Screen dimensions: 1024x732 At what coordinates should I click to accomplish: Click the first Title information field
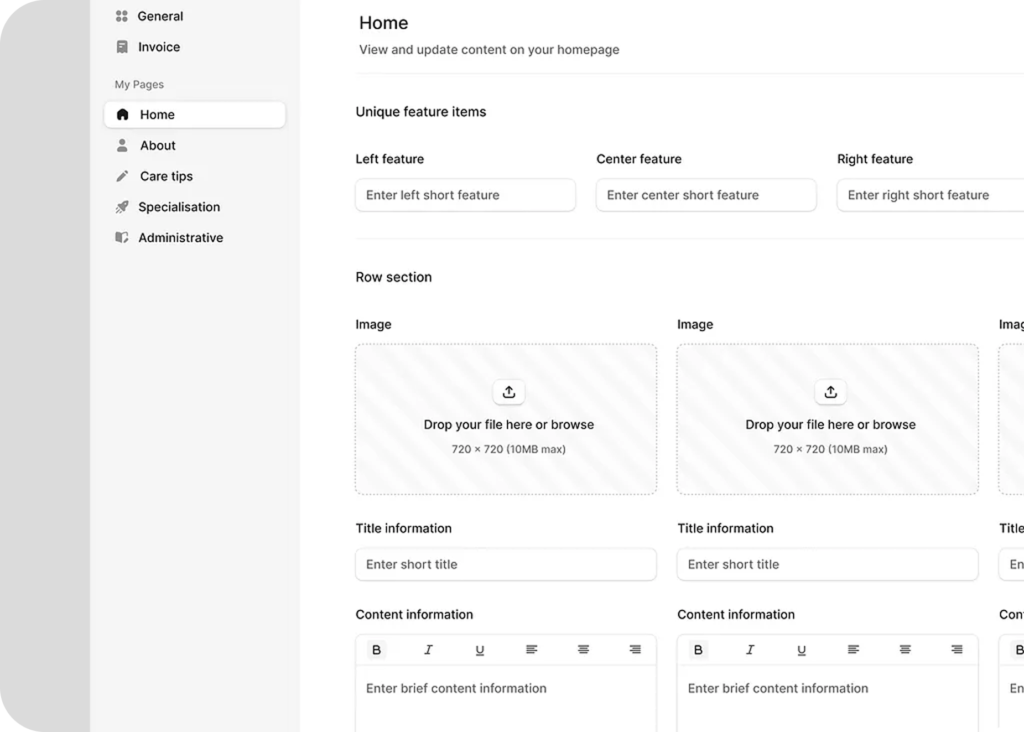(506, 564)
